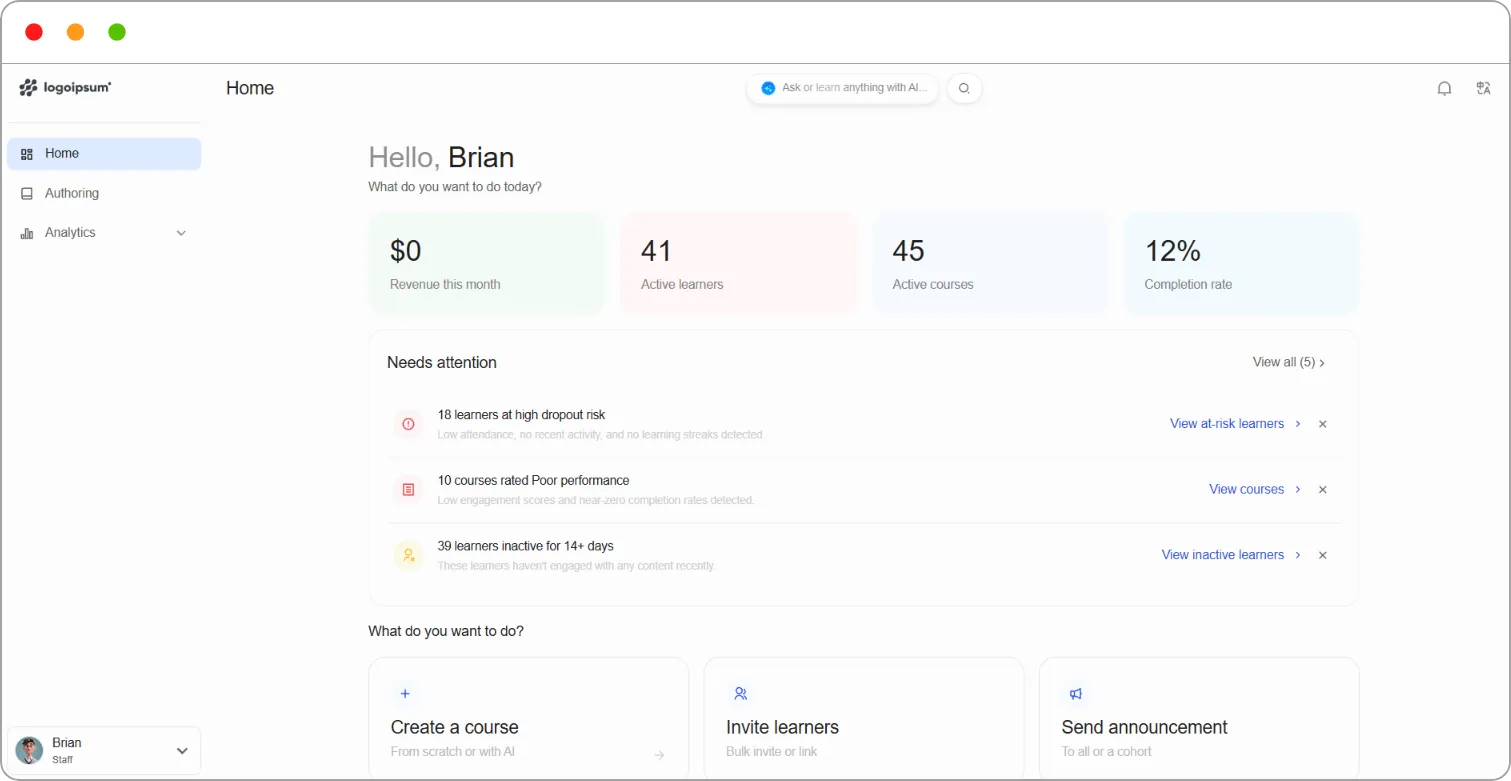Click the Analytics bar chart icon
This screenshot has height=781, width=1511.
click(x=27, y=233)
